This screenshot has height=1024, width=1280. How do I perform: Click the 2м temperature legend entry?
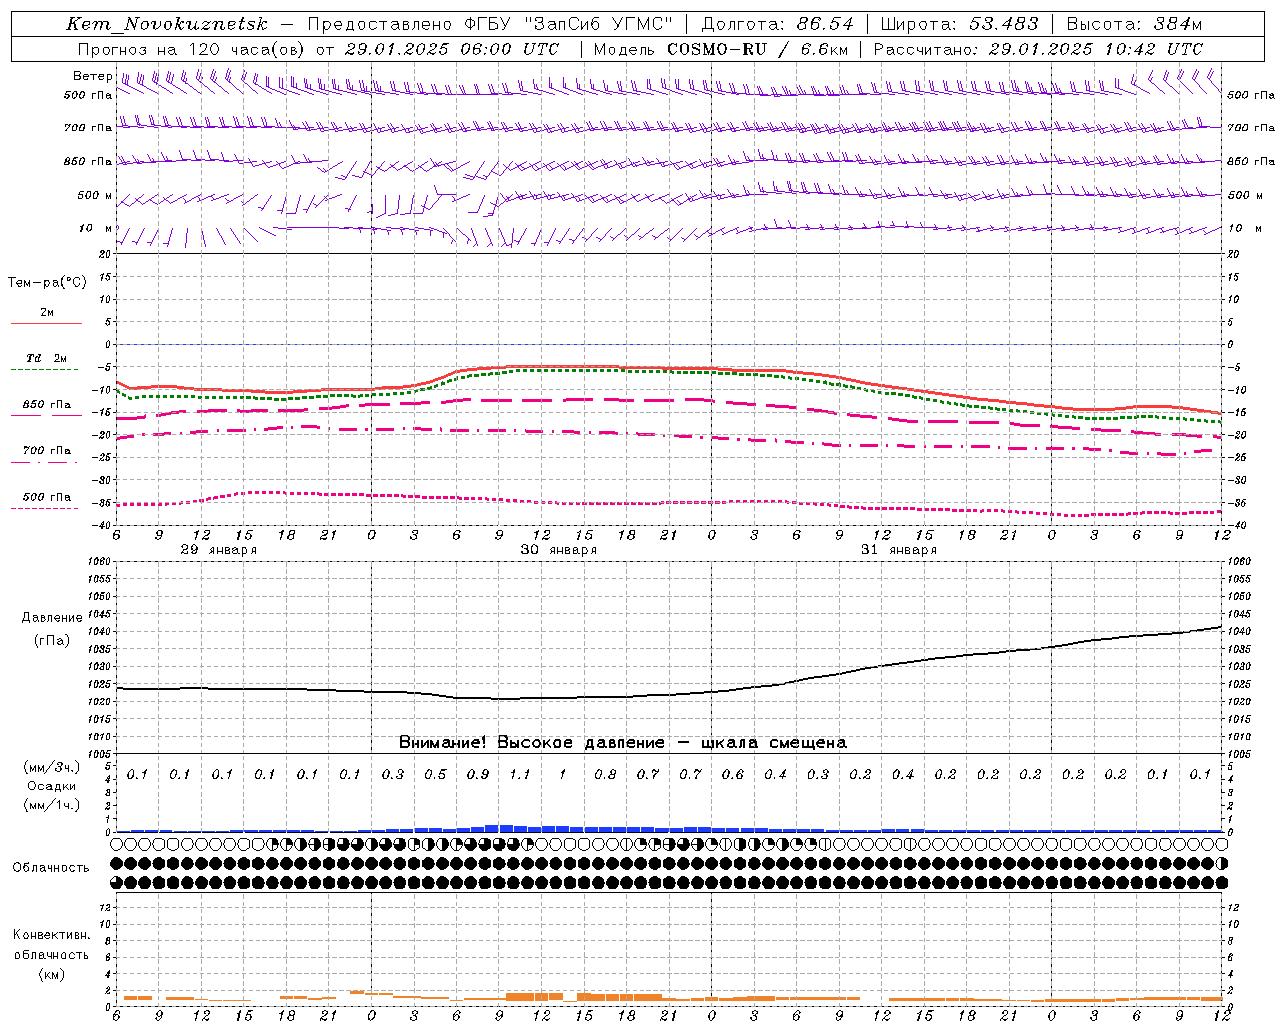pyautogui.click(x=47, y=313)
